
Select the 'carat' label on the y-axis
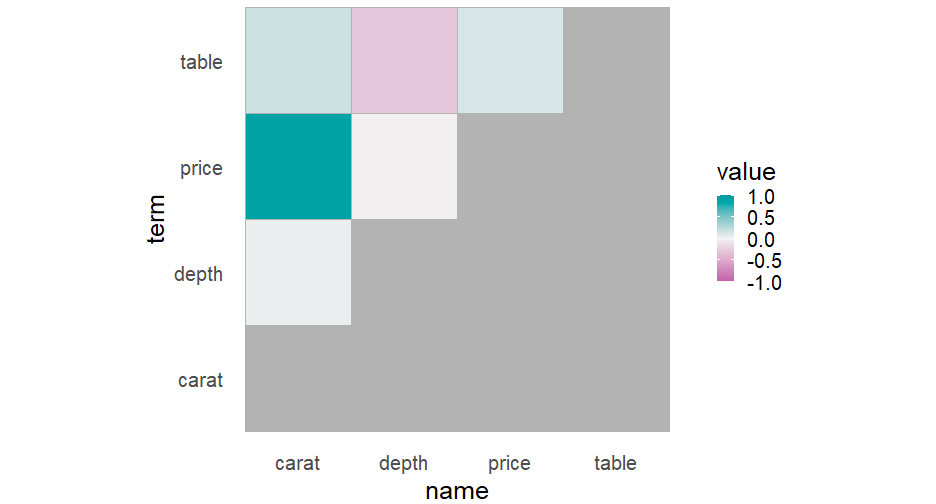click(x=200, y=380)
